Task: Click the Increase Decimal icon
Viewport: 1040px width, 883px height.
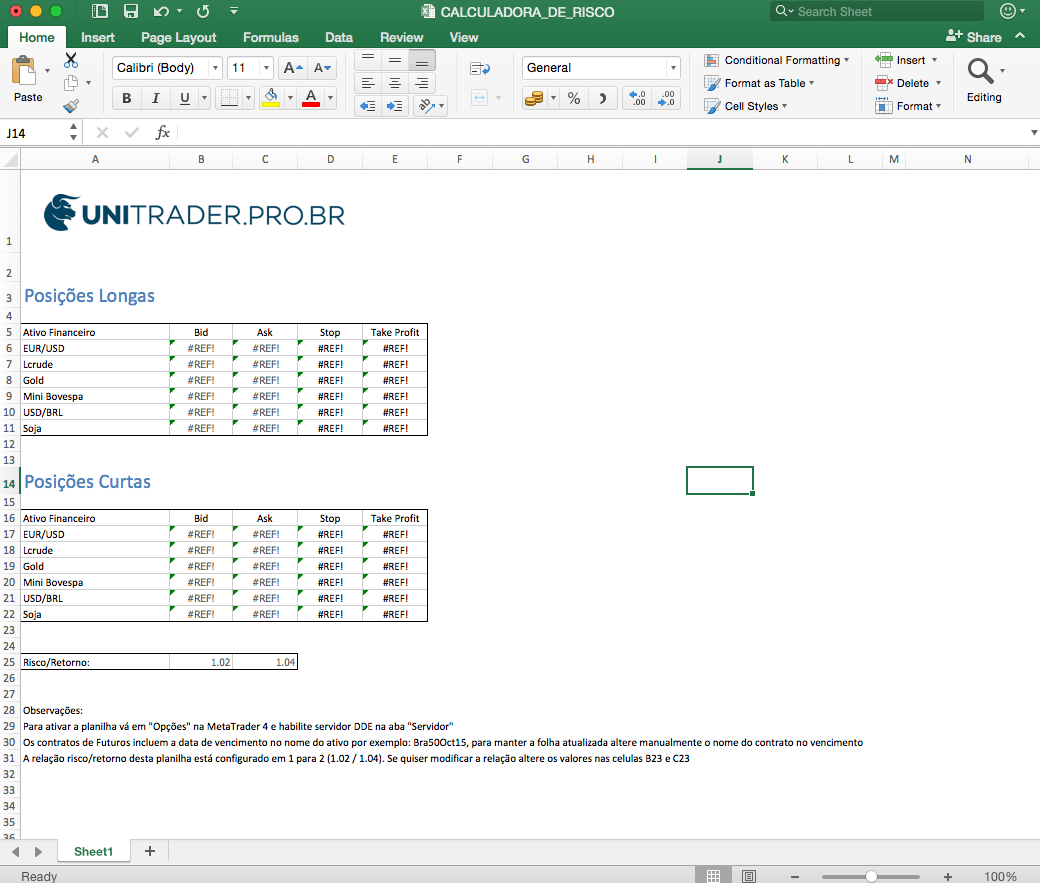Action: pos(636,98)
